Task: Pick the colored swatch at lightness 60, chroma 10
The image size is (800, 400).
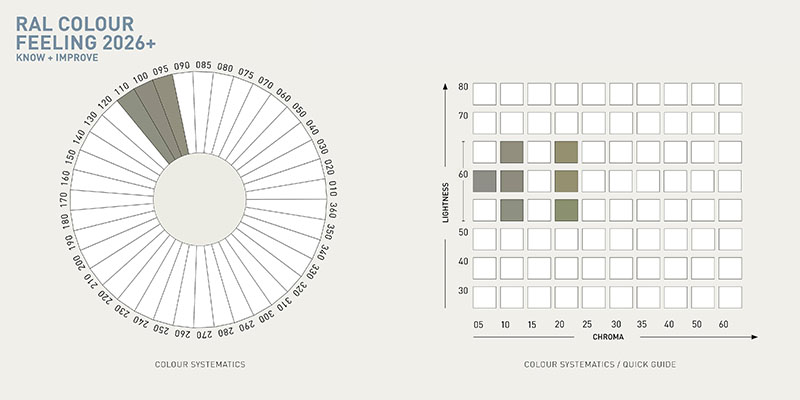Action: 512,181
